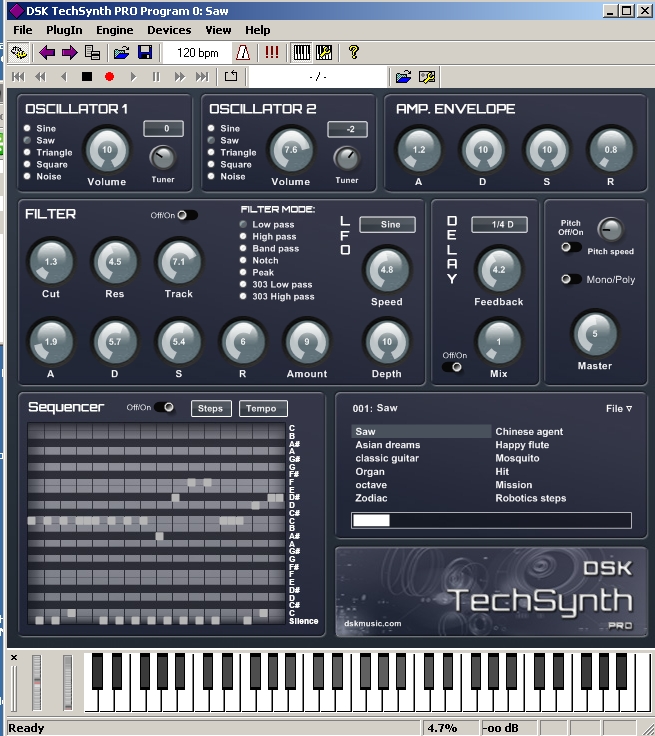The width and height of the screenshot is (655, 736).
Task: Toggle the Mono/Poly switch
Action: tap(571, 279)
